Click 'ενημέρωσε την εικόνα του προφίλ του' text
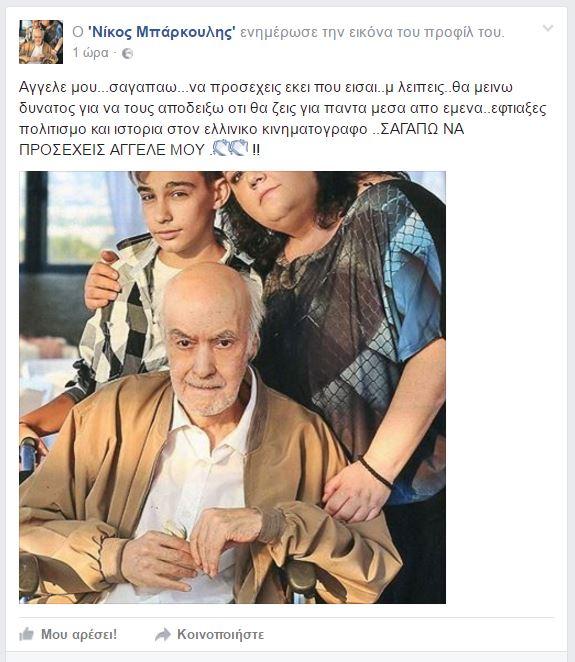Screen dimensions: 575x662 click(372, 32)
